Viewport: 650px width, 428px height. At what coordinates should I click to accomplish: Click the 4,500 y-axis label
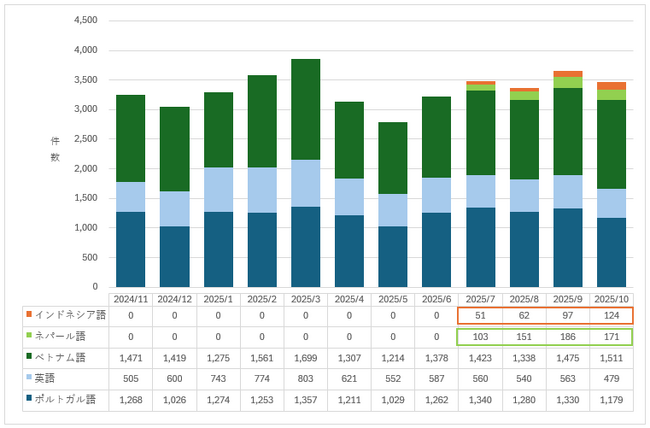[x=86, y=20]
